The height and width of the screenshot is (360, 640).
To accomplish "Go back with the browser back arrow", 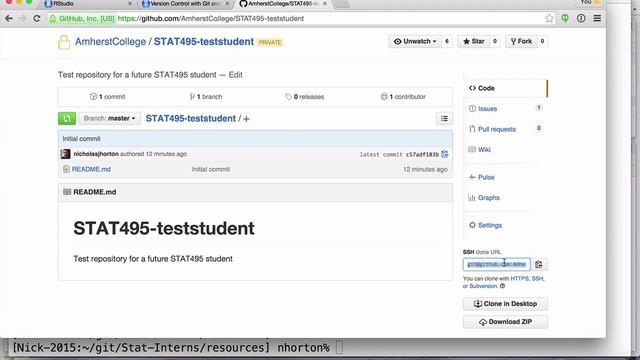I will coord(9,18).
